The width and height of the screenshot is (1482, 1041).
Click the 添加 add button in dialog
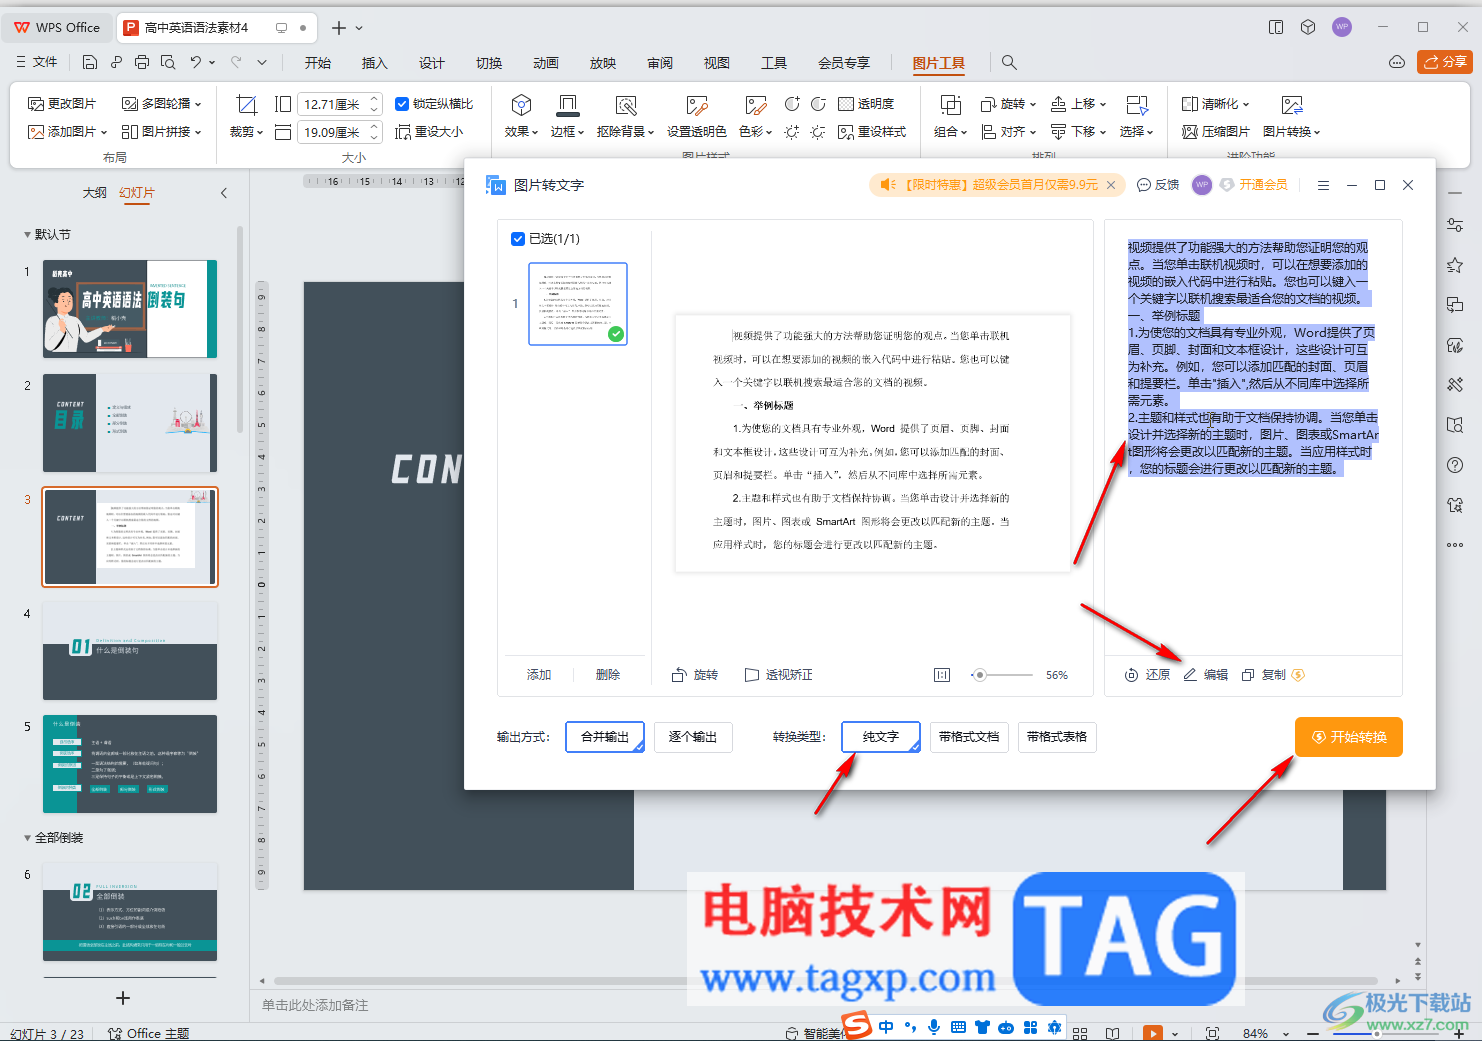click(539, 675)
